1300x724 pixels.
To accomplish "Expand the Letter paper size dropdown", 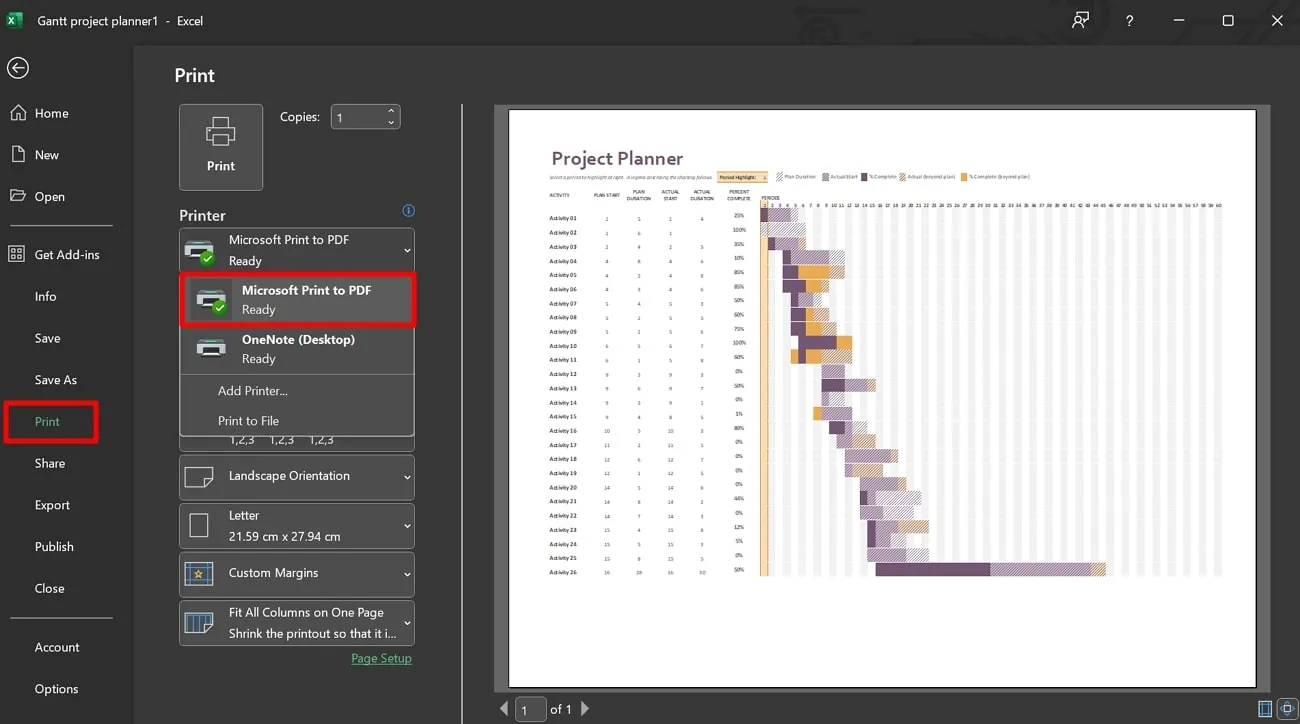I will [297, 525].
